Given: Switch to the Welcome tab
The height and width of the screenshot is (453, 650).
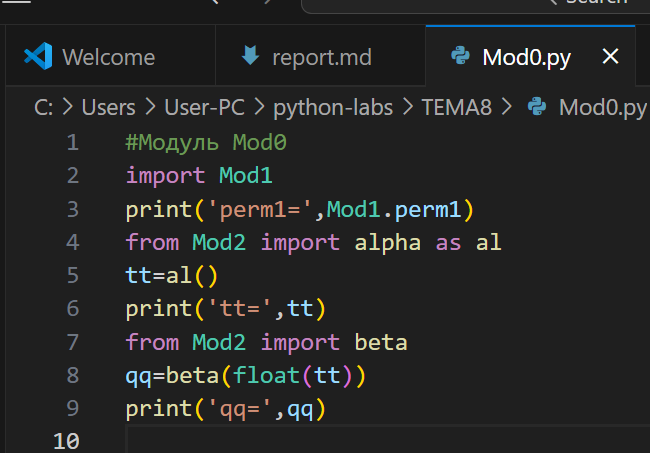Looking at the screenshot, I should coord(108,57).
